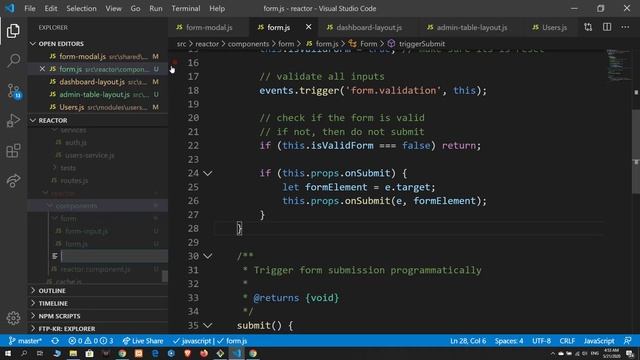Click the Open Changes compare icon
The height and width of the screenshot is (360, 640).
(x=588, y=27)
